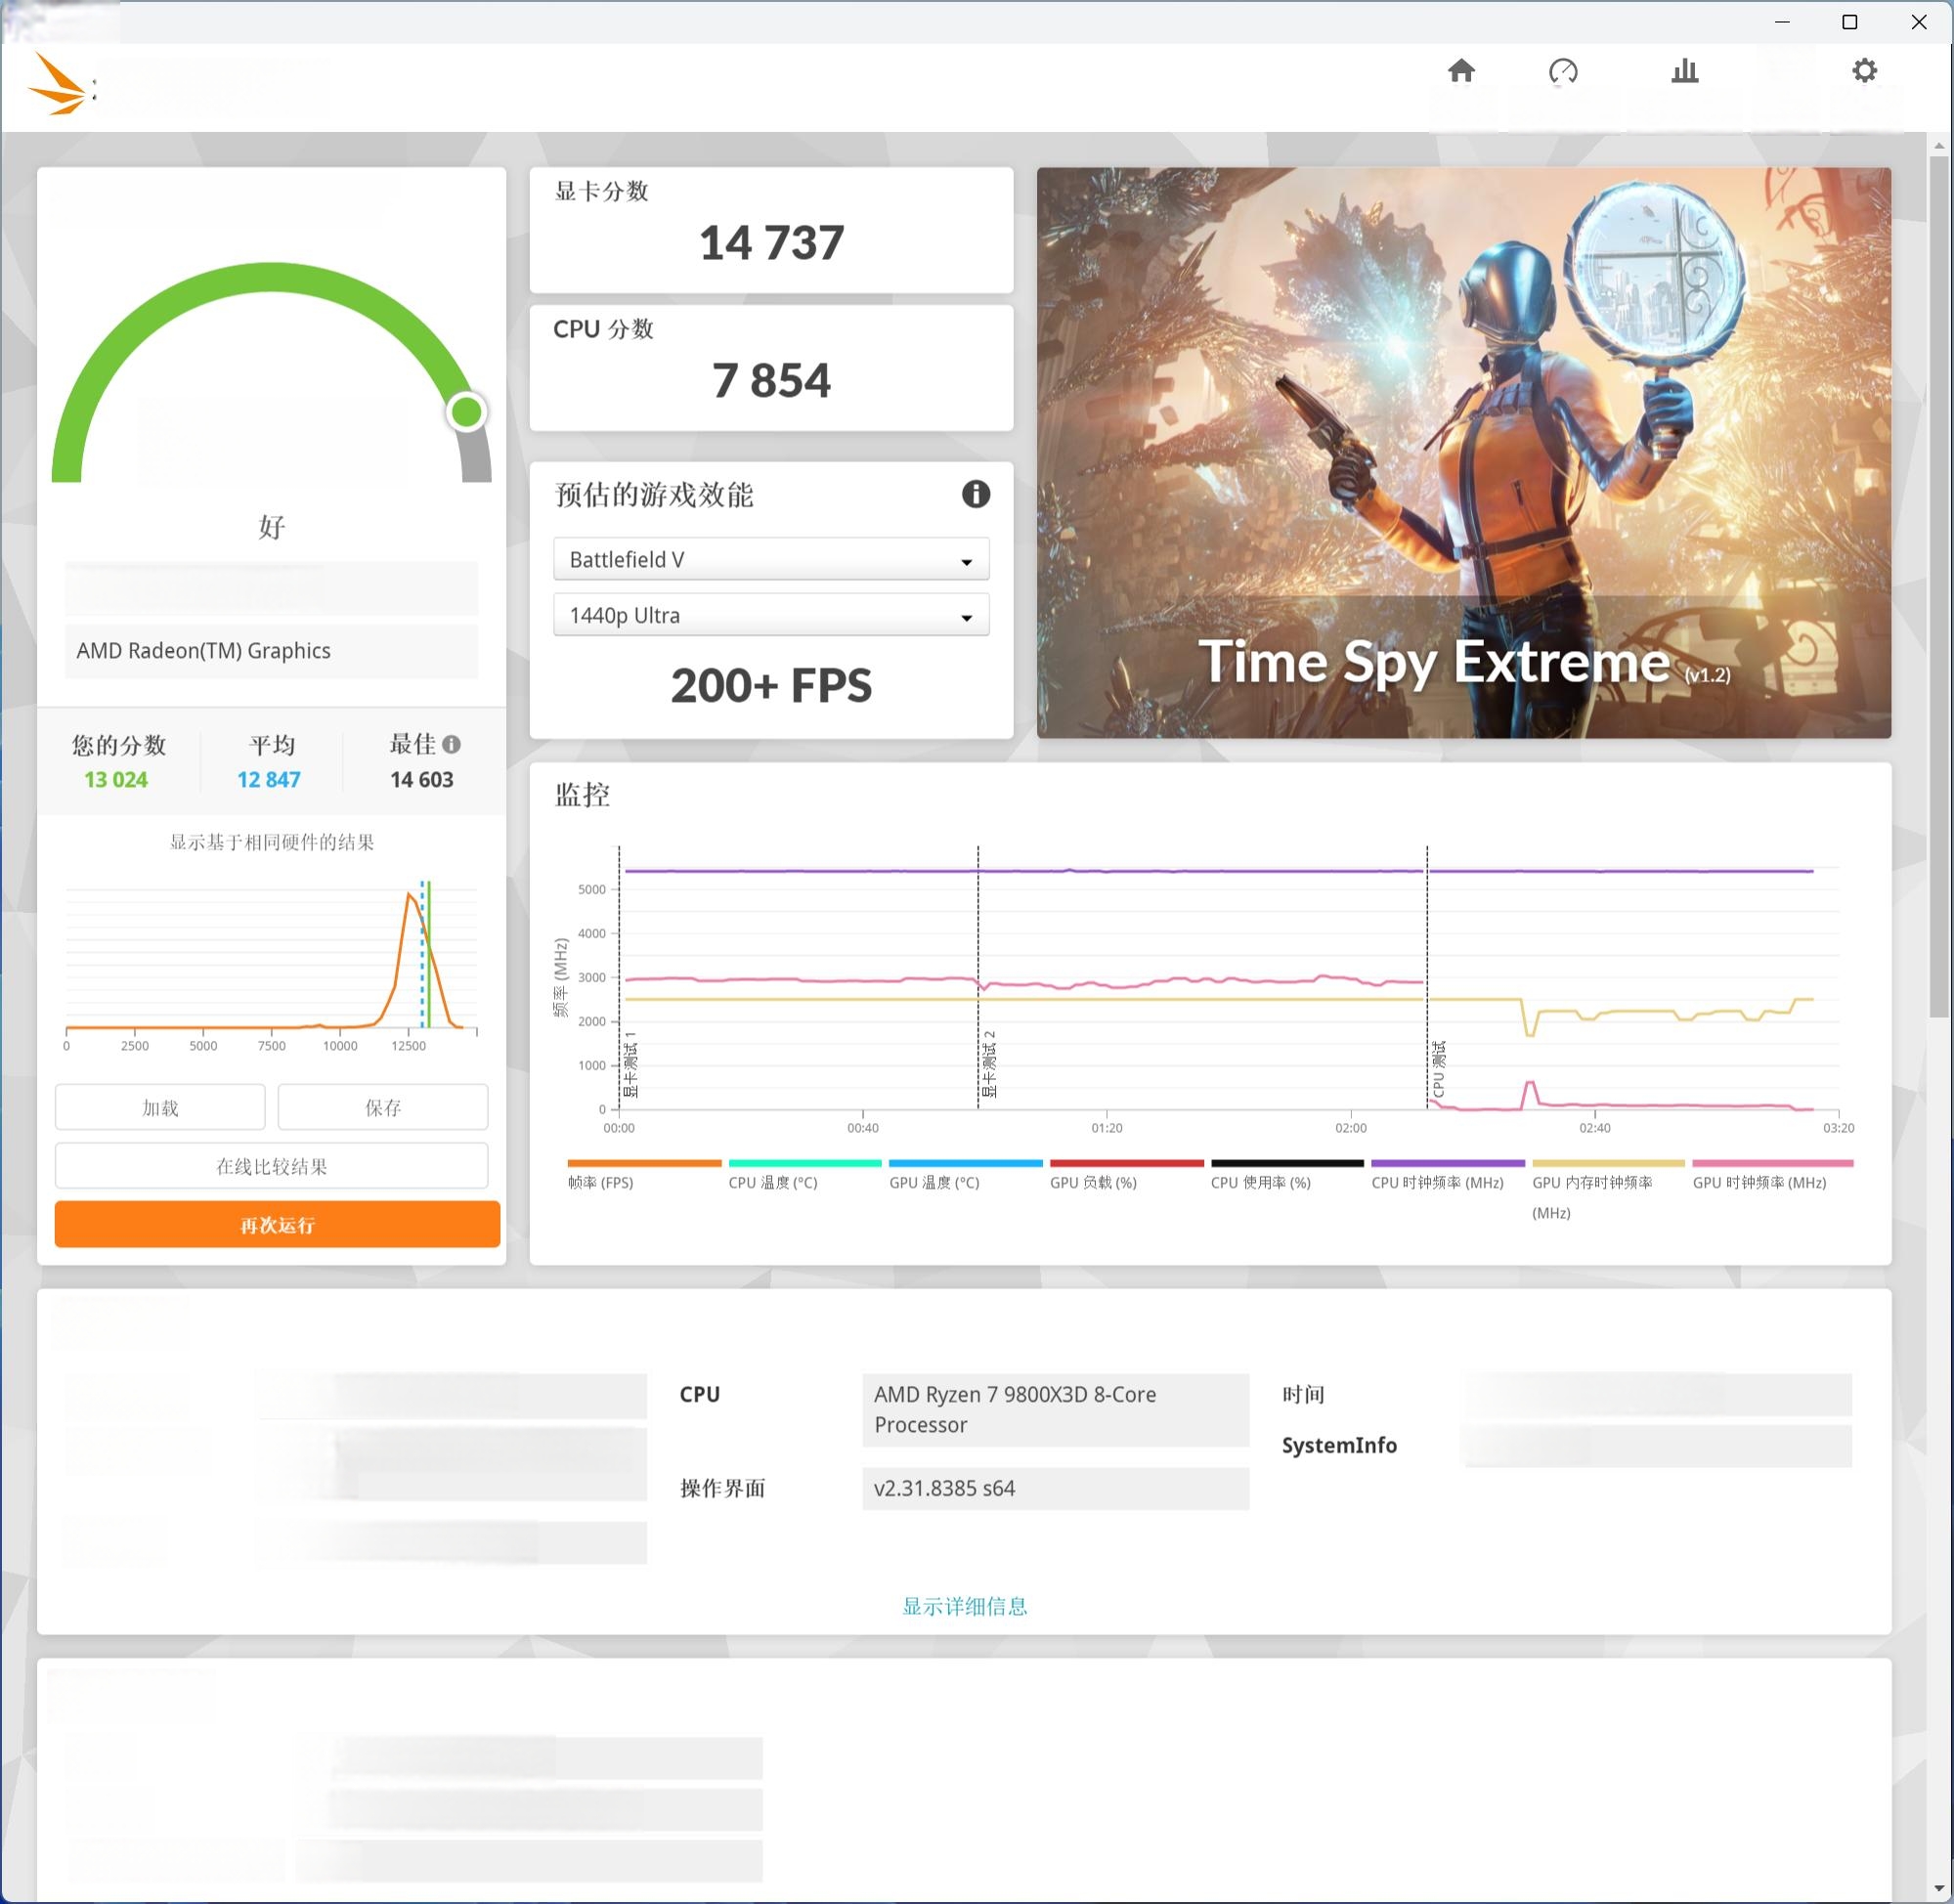Viewport: 1954px width, 1904px height.
Task: Click the graphics score 14 737
Action: point(771,243)
